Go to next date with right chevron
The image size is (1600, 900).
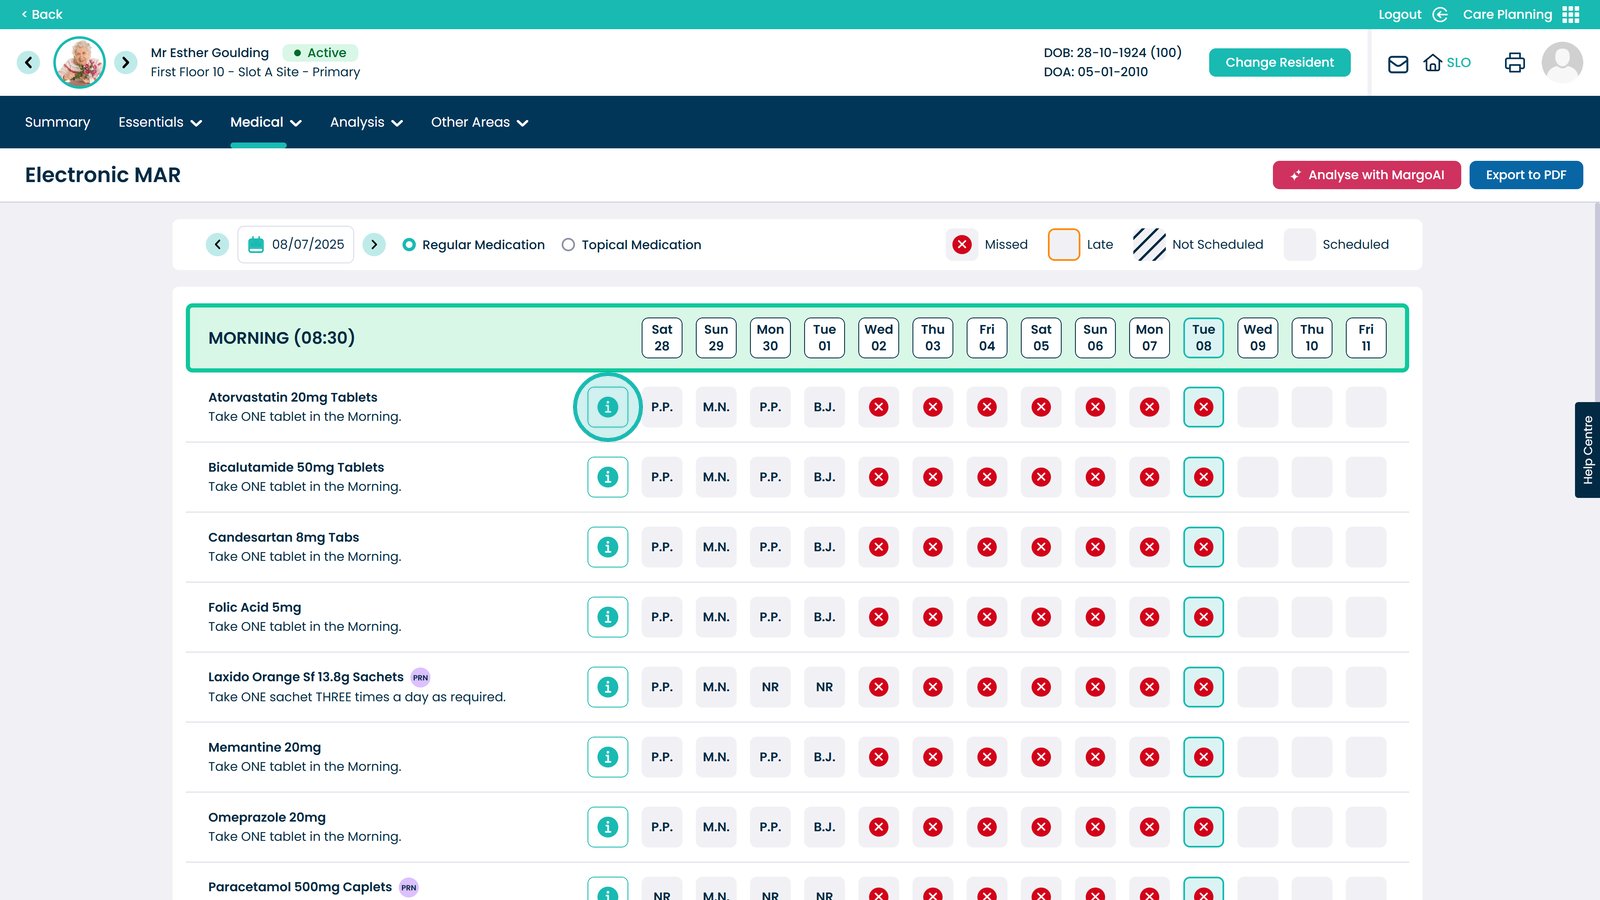point(374,244)
